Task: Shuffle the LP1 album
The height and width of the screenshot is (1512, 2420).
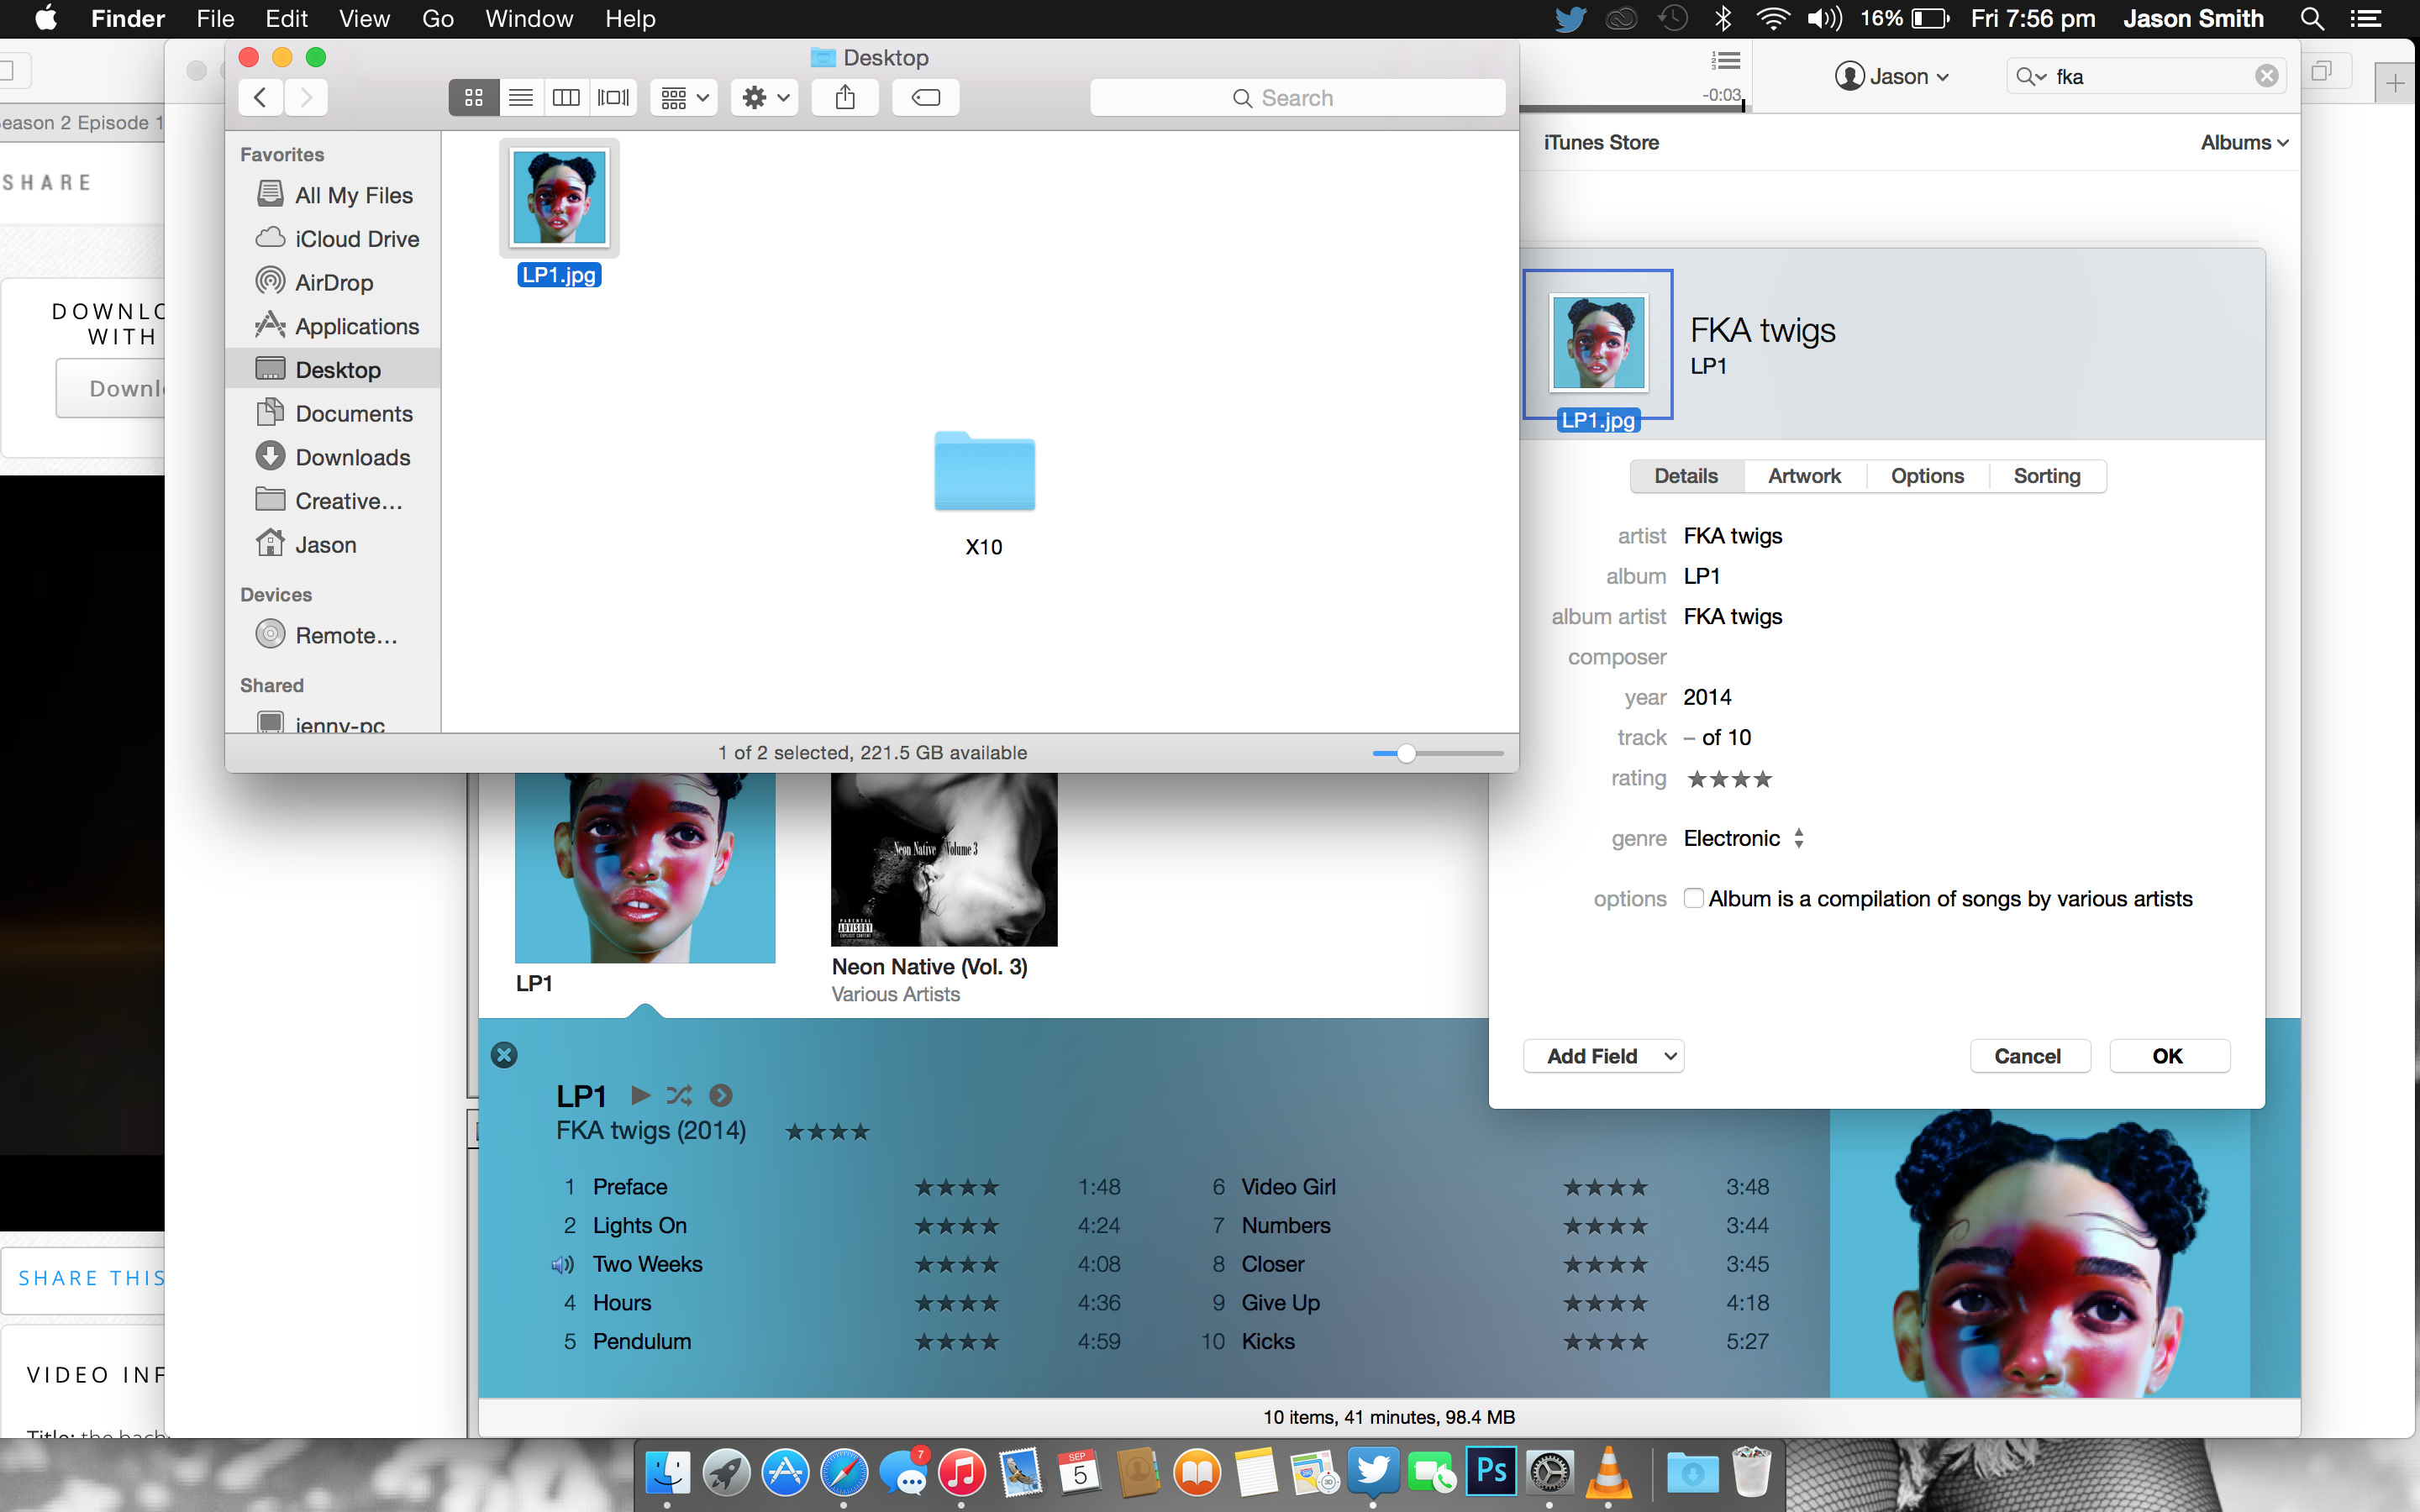Action: point(679,1095)
